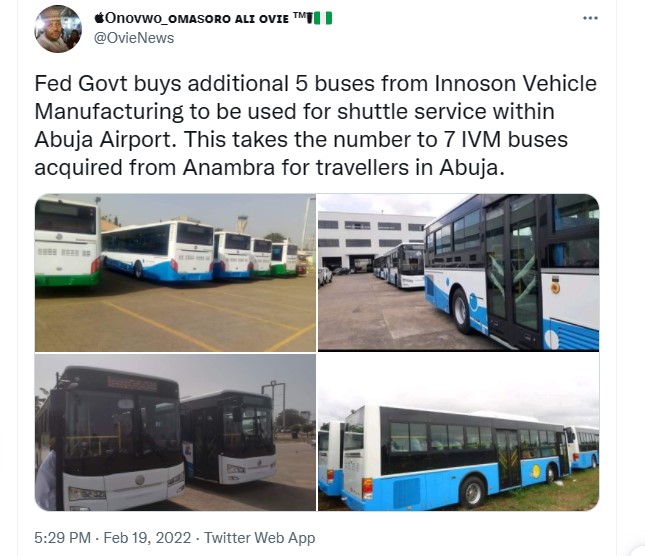Click the tweet text starting Fed Govt buys
Viewport: 645px width, 556px height.
[316, 125]
